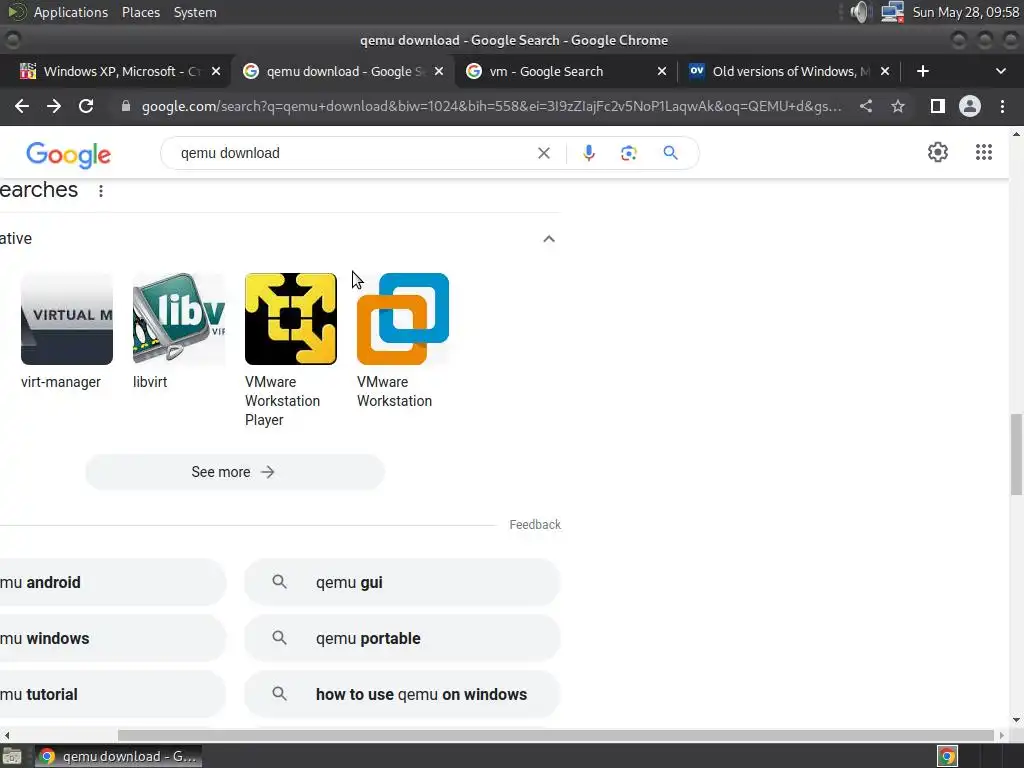
Task: Open the Places menu
Action: pyautogui.click(x=140, y=12)
